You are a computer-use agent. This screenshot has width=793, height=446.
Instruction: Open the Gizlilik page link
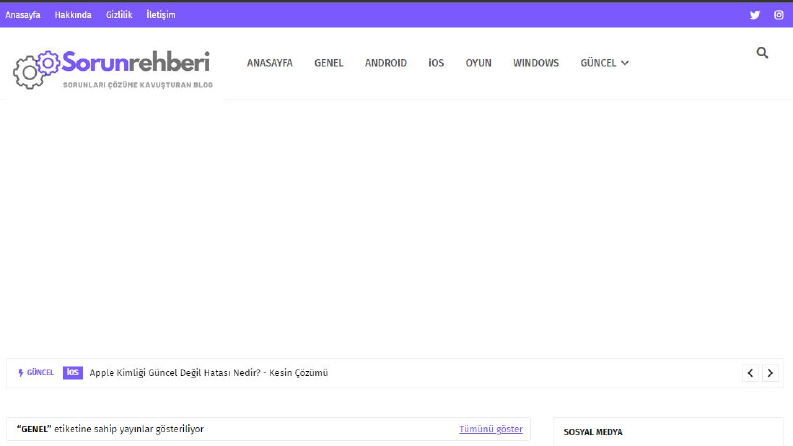coord(119,15)
